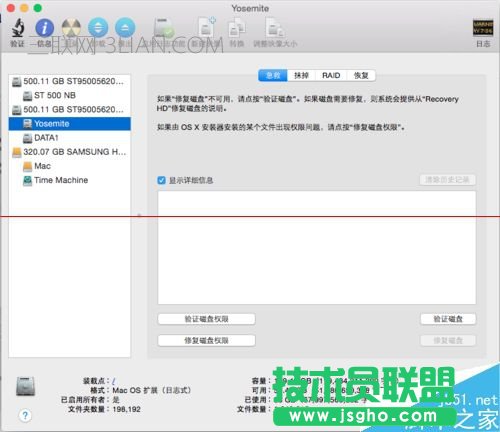Click the Convert toolbar icon
The width and height of the screenshot is (500, 432).
click(x=237, y=28)
